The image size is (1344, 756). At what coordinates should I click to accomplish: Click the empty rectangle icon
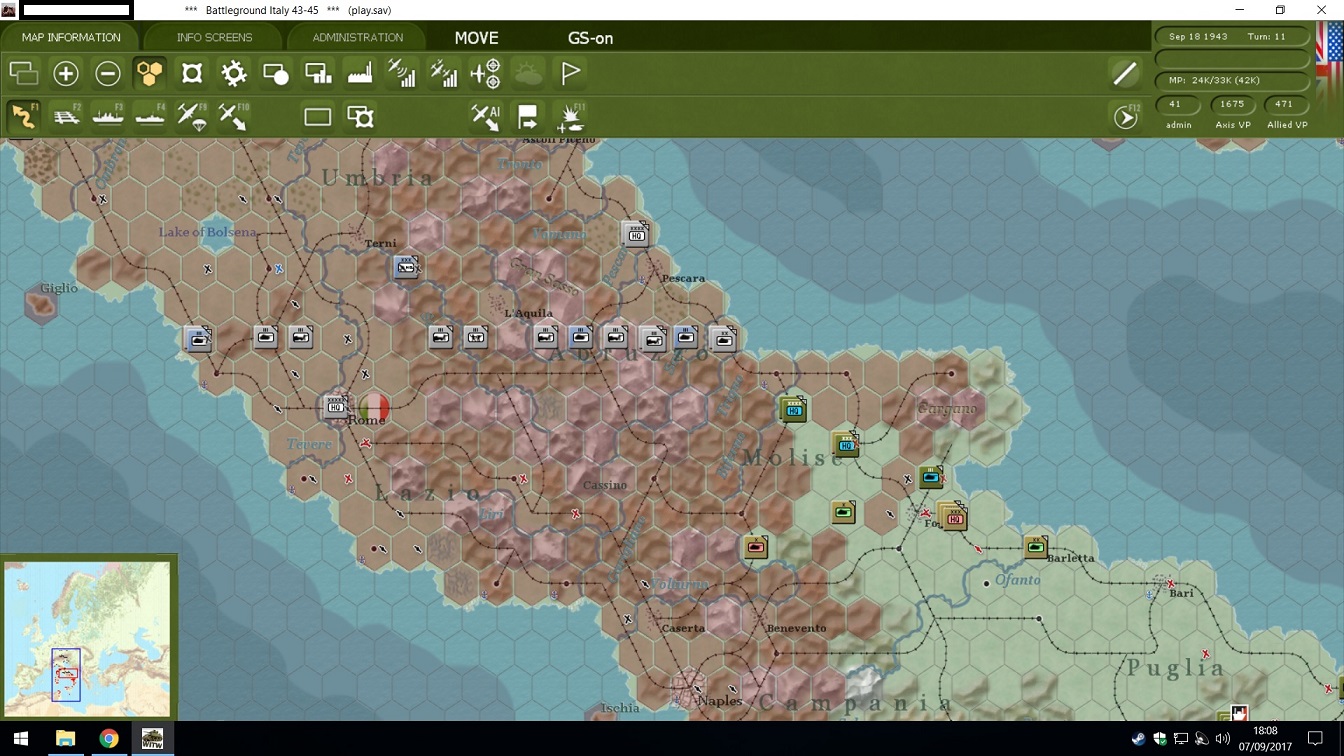click(x=318, y=117)
